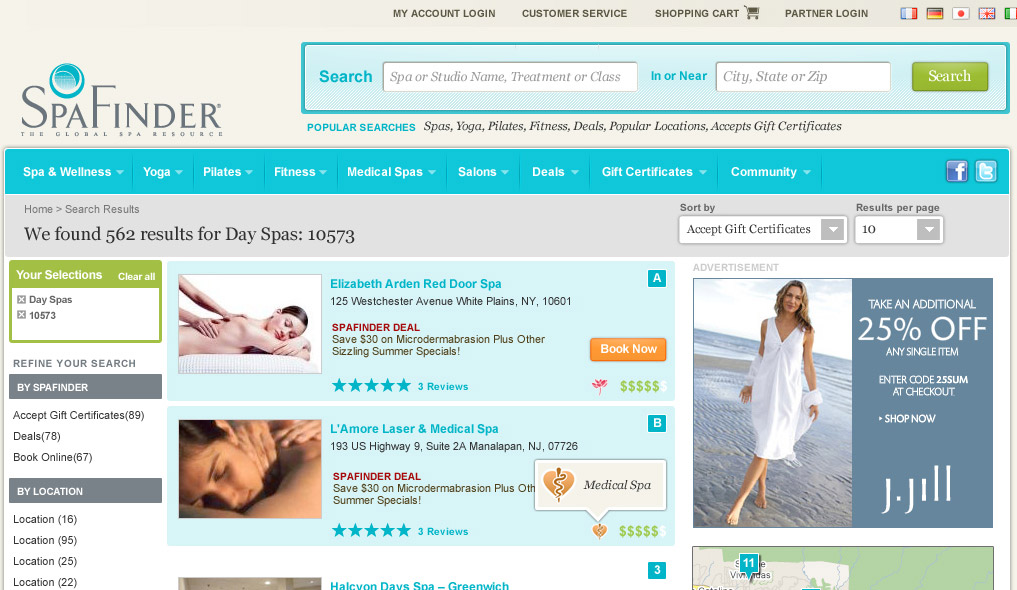Open 3 Reviews for L'Amore Laser
This screenshot has width=1017, height=590.
pos(443,532)
